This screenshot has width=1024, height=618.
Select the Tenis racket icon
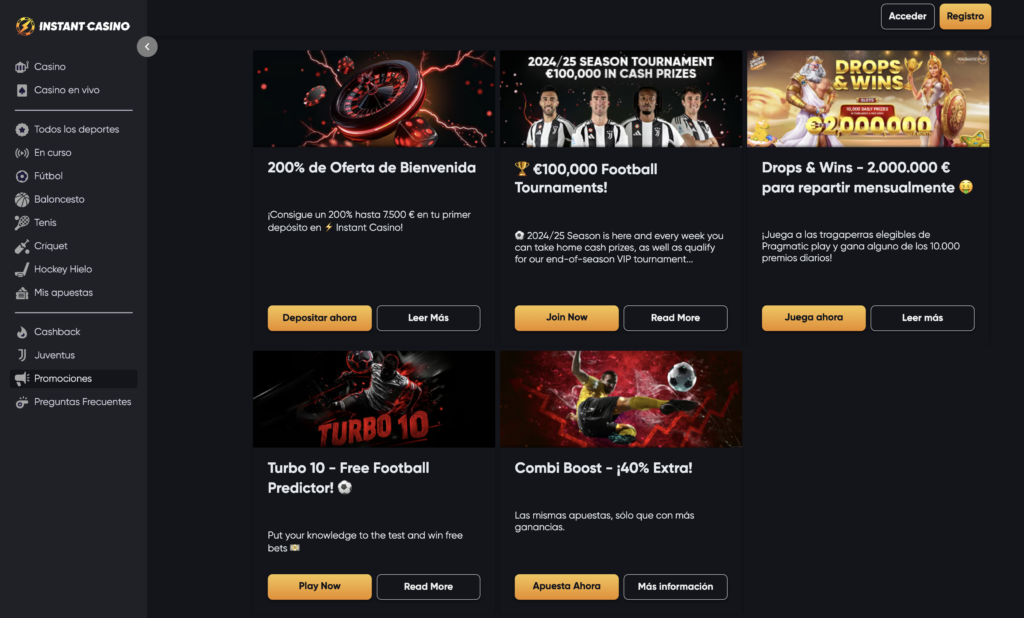tap(22, 223)
